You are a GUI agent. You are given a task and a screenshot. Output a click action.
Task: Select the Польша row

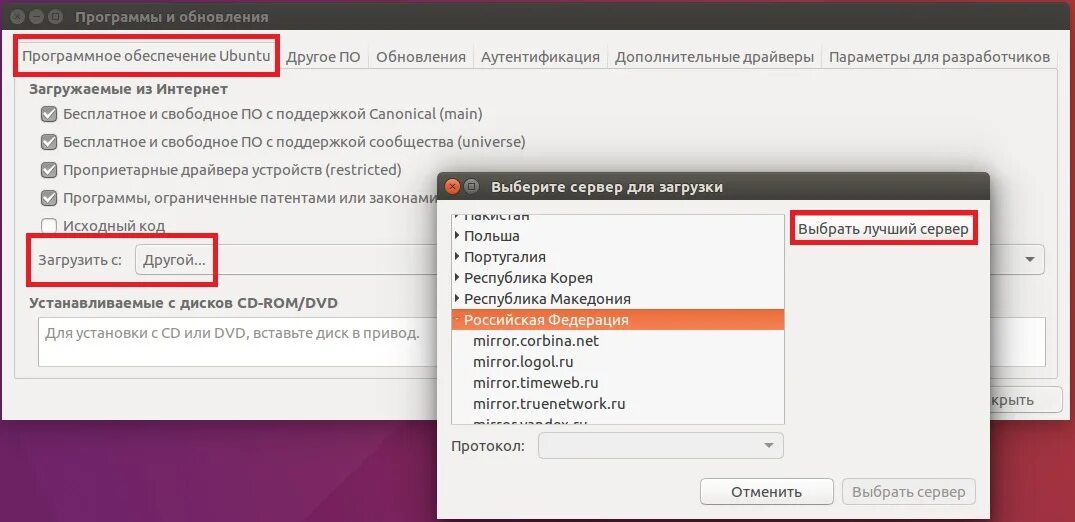point(618,236)
